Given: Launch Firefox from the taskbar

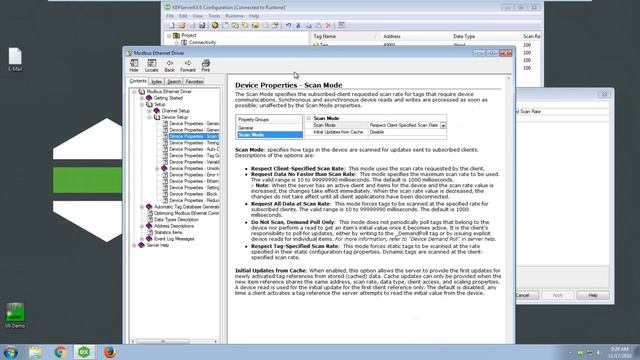Looking at the screenshot, I should 109,352.
